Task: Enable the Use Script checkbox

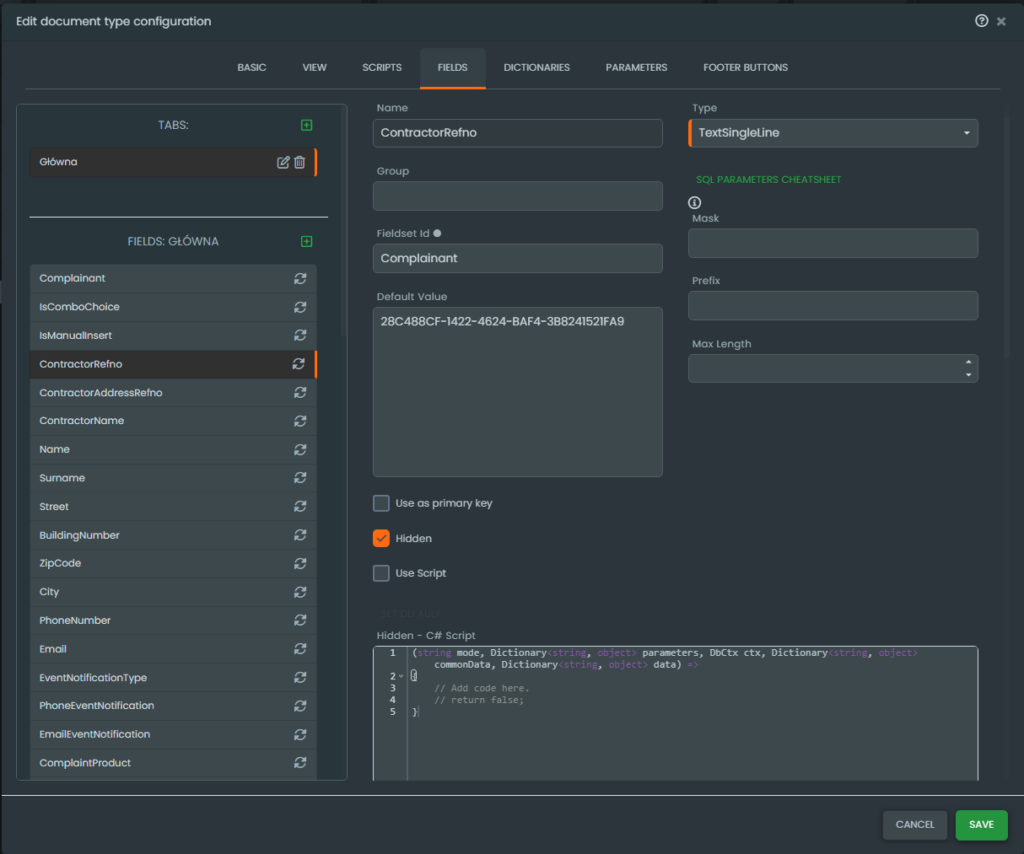Action: 381,573
